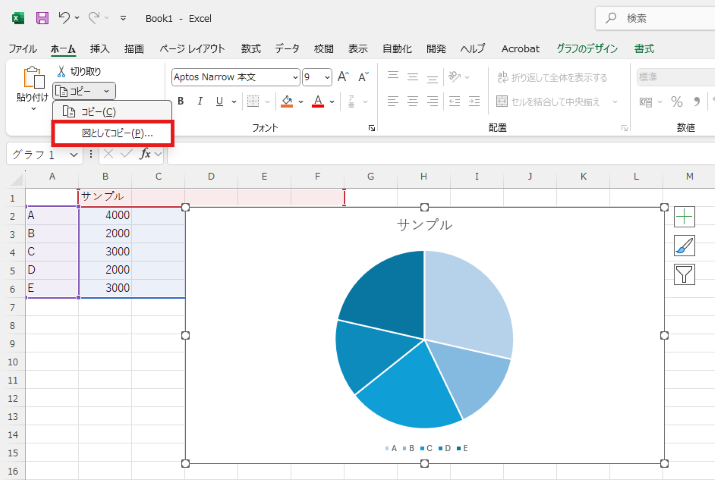This screenshot has width=715, height=480.
Task: Click the Percent style icon
Action: [677, 102]
